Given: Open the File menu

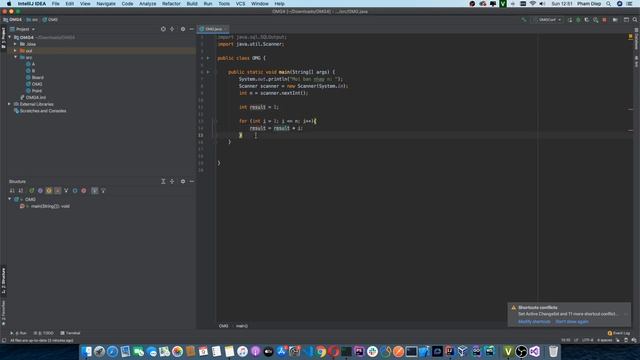Looking at the screenshot, I should [x=56, y=4].
